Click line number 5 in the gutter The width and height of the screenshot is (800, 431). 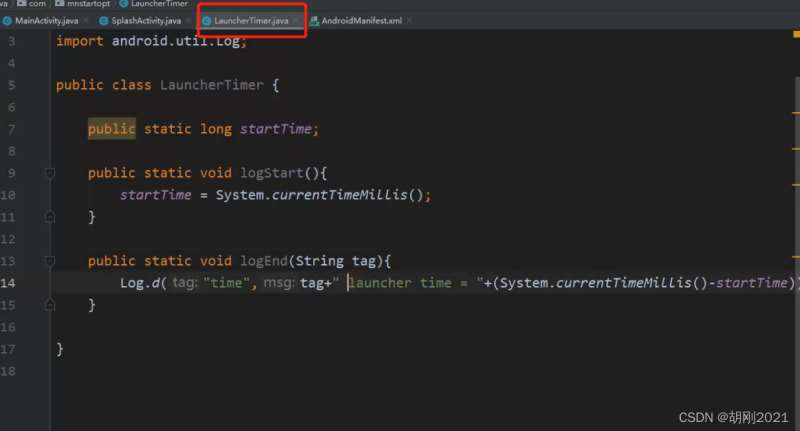[12, 85]
